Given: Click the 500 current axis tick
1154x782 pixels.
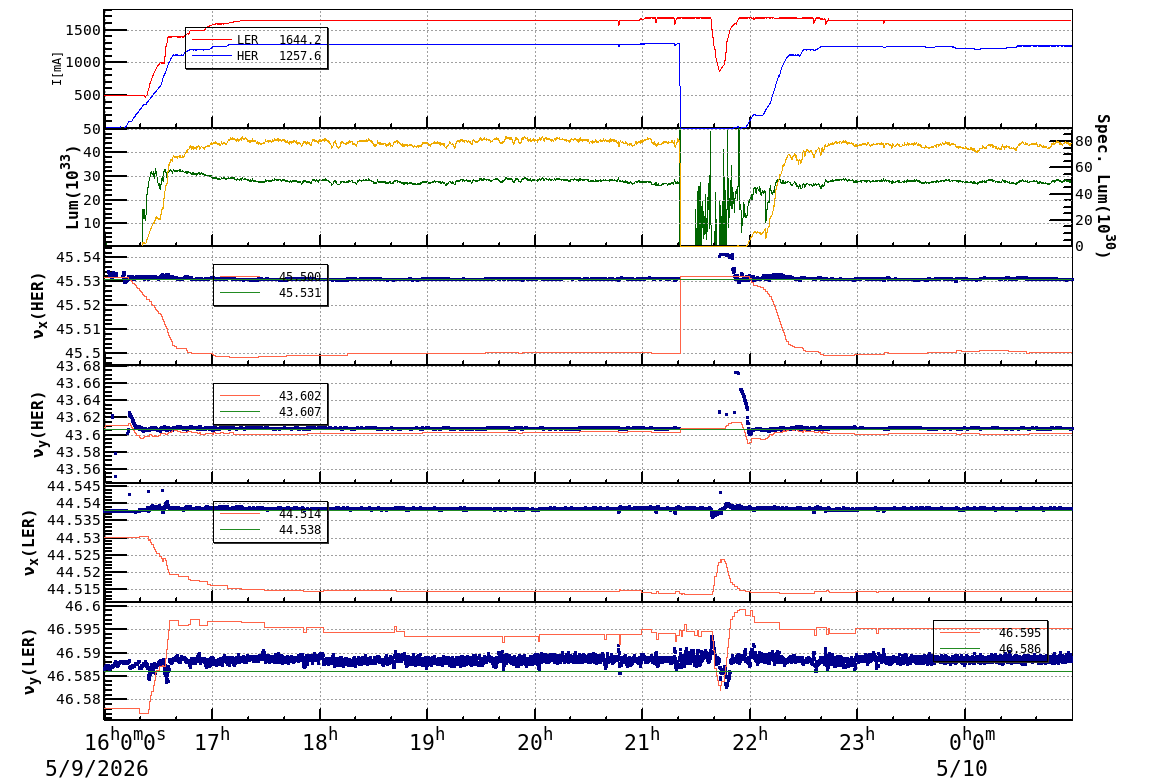Looking at the screenshot, I should pyautogui.click(x=87, y=95).
